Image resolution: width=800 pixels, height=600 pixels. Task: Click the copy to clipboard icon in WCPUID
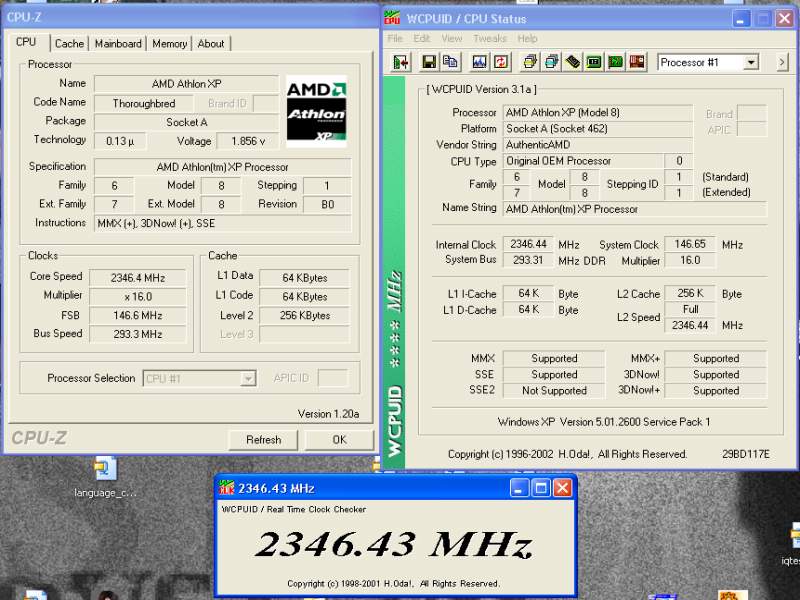(x=450, y=62)
